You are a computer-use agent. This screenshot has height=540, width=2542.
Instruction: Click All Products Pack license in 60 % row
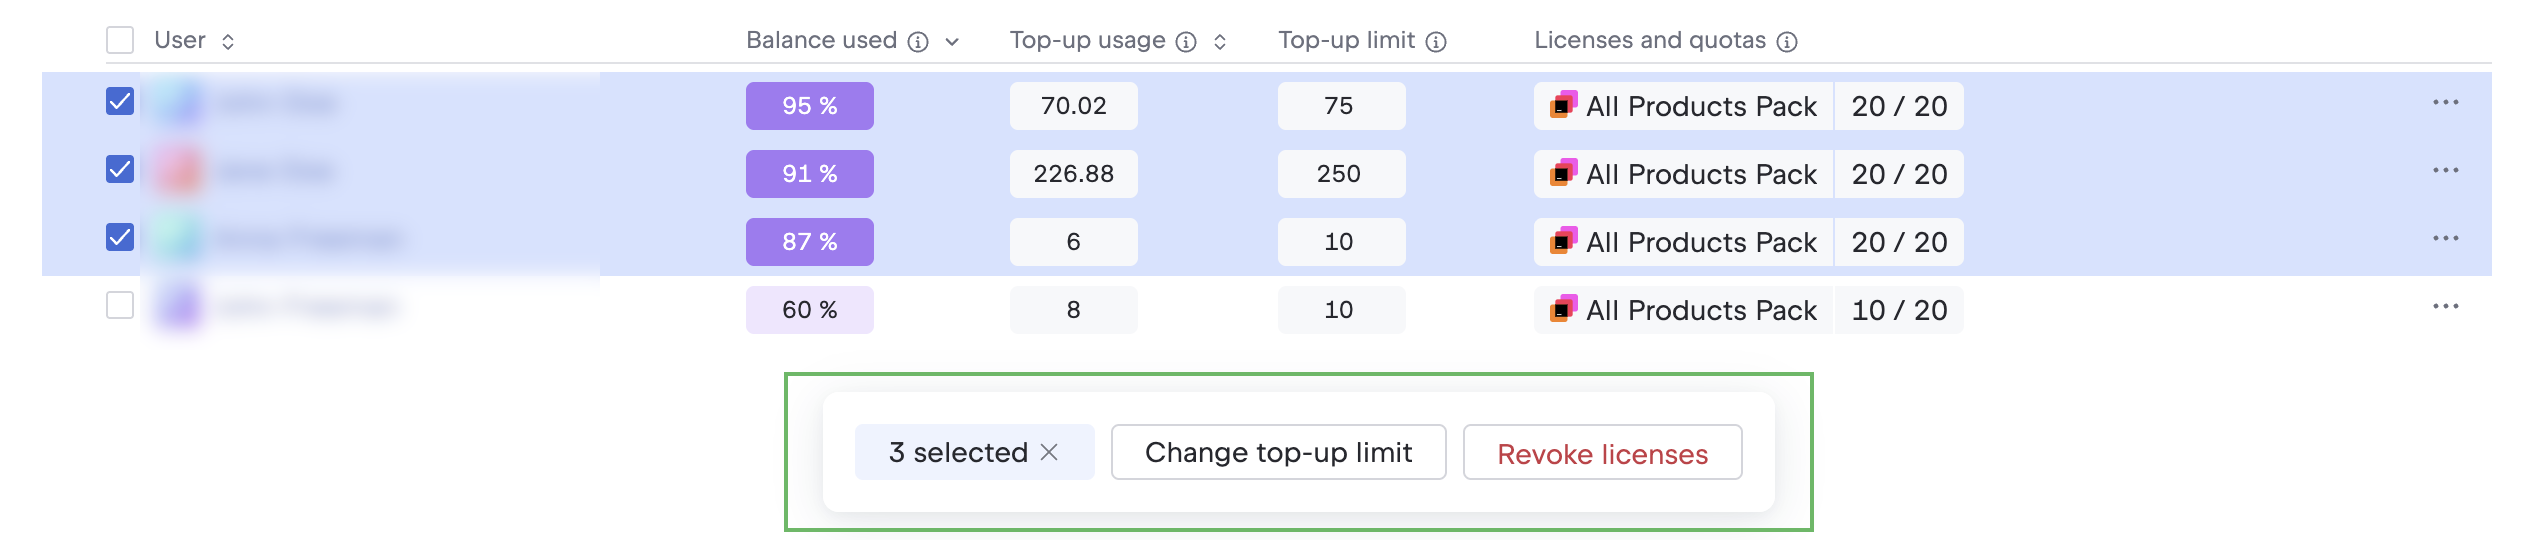[x=1684, y=310]
